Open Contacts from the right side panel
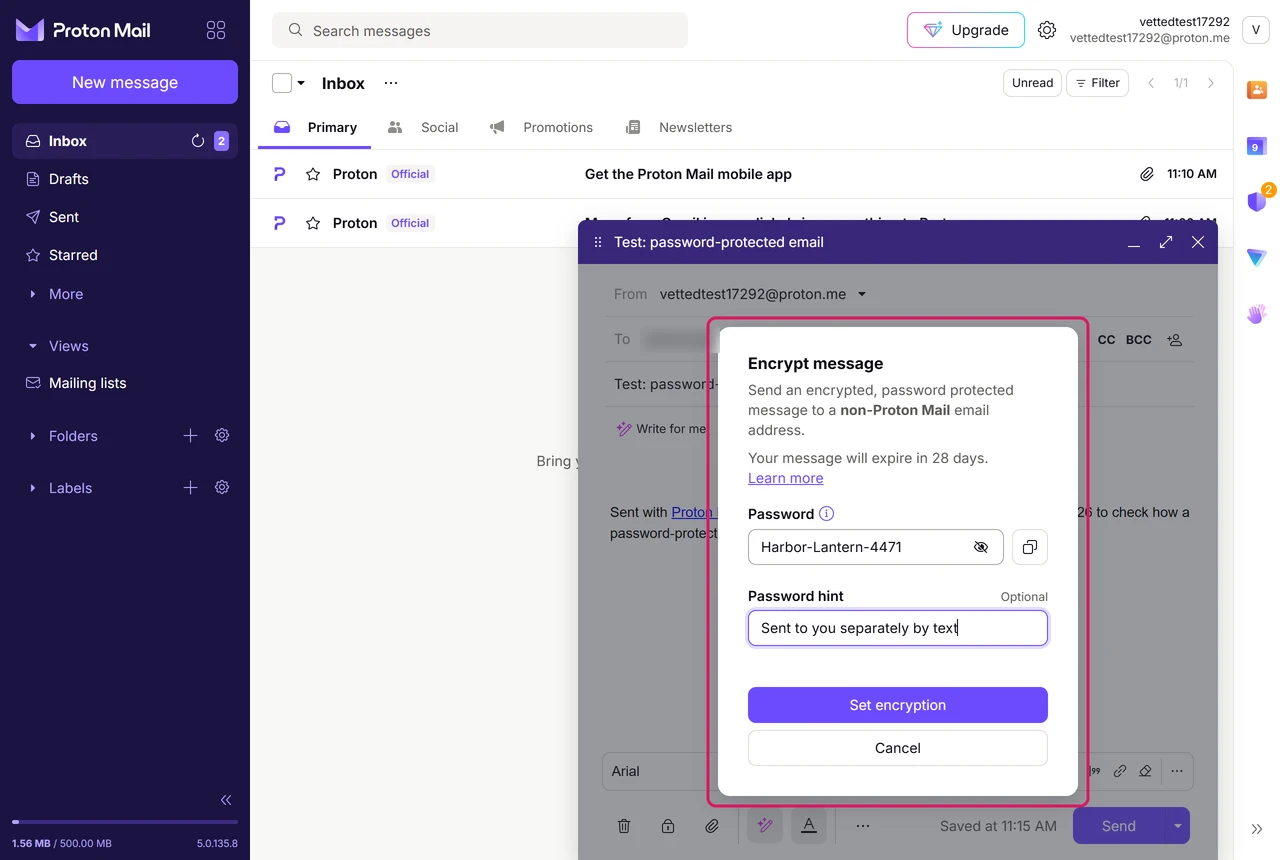 (x=1257, y=90)
